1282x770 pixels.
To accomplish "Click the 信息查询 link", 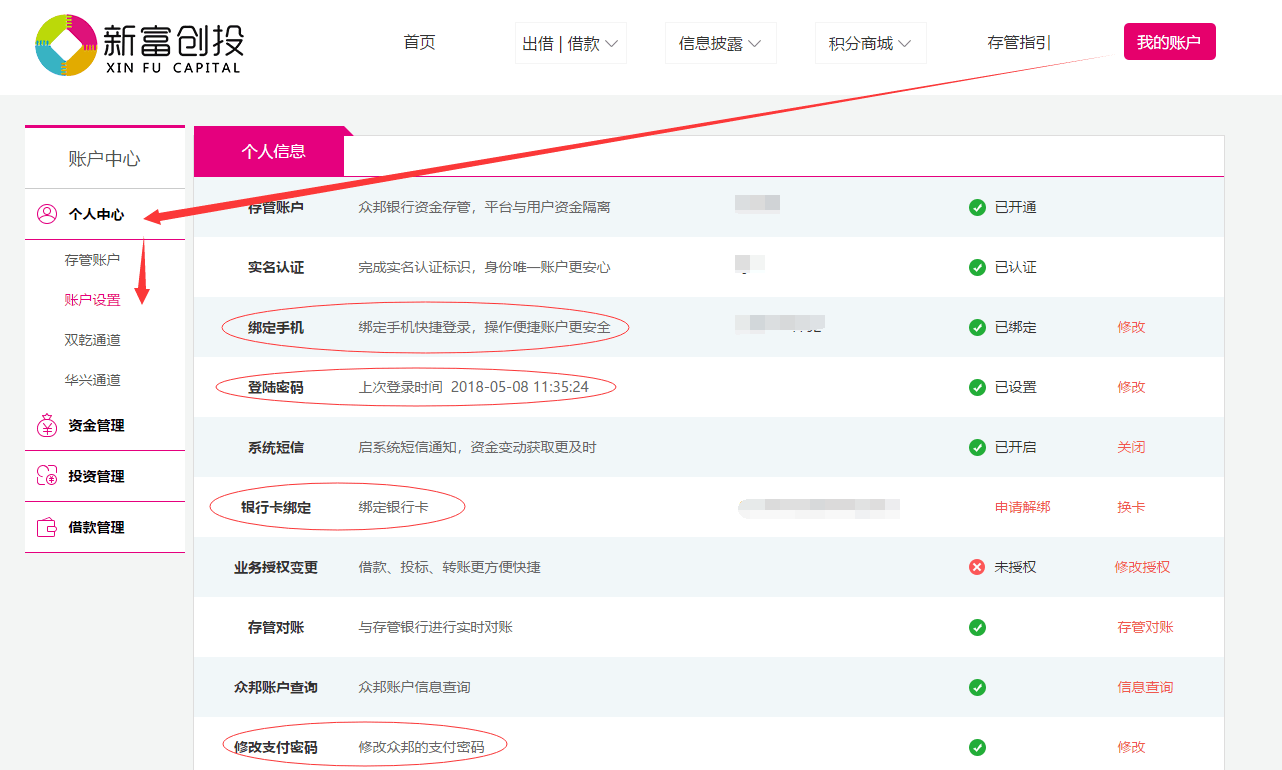I will coord(1145,687).
